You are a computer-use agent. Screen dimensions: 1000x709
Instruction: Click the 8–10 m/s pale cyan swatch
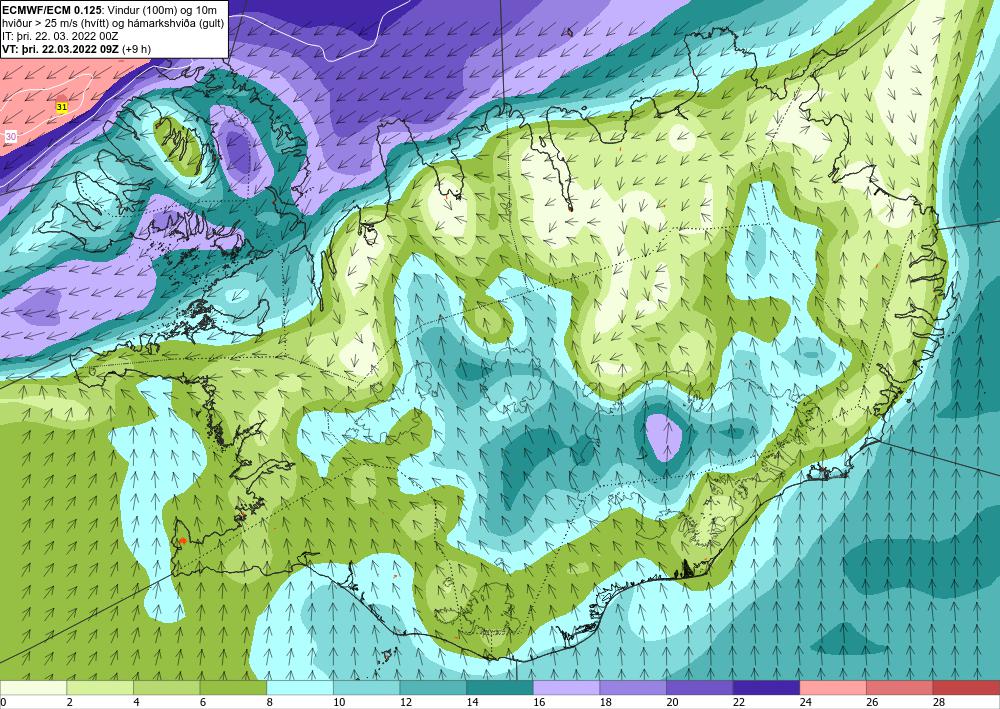[x=300, y=688]
